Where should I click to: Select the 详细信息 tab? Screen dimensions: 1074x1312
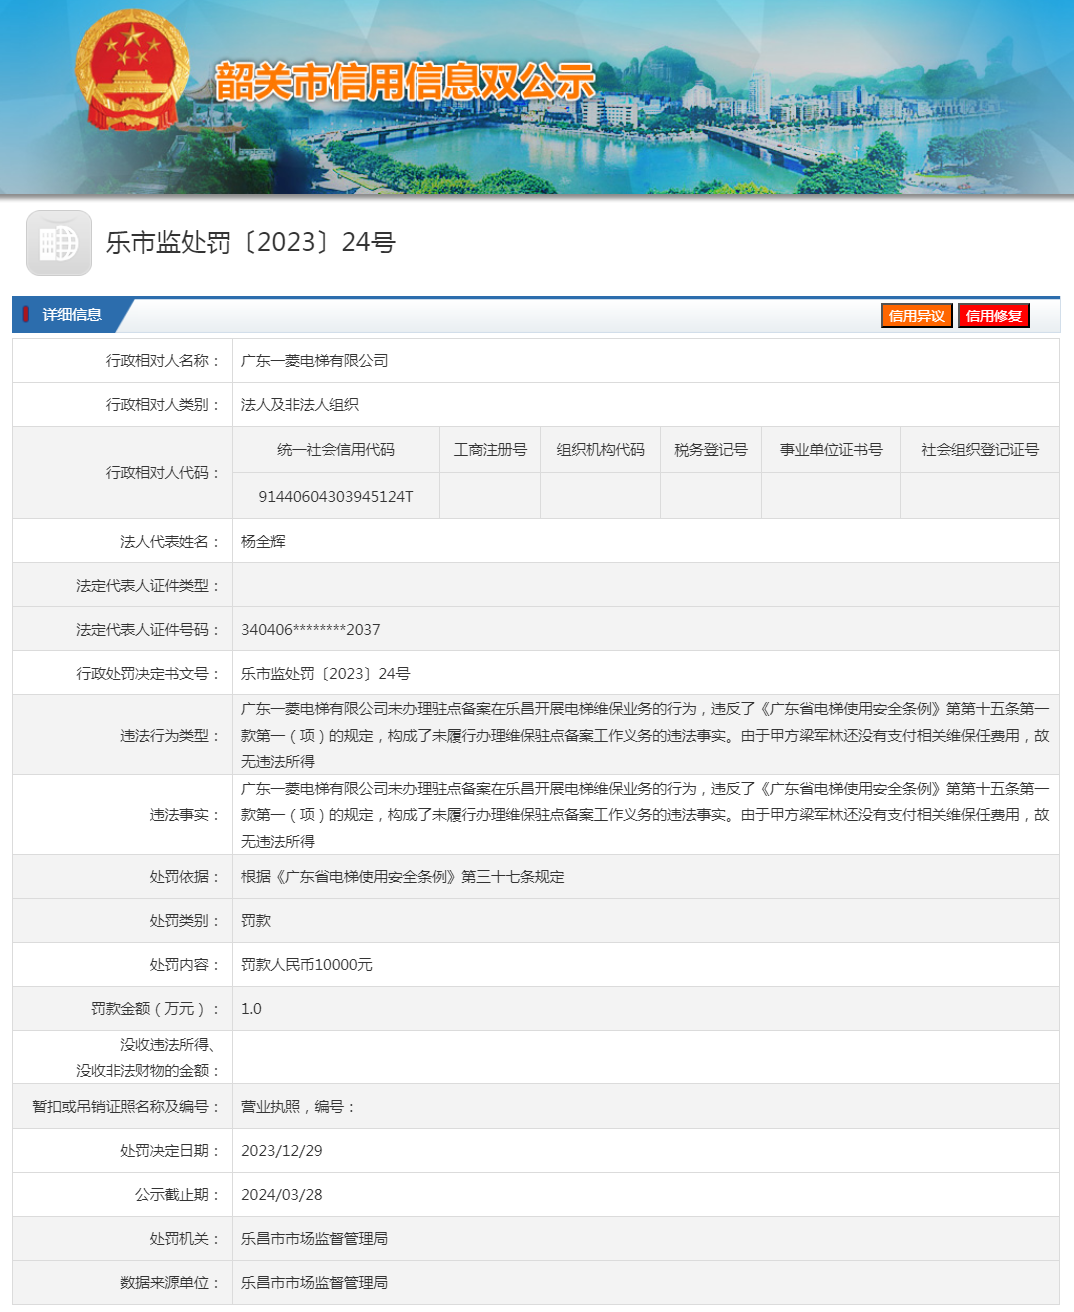coord(72,315)
